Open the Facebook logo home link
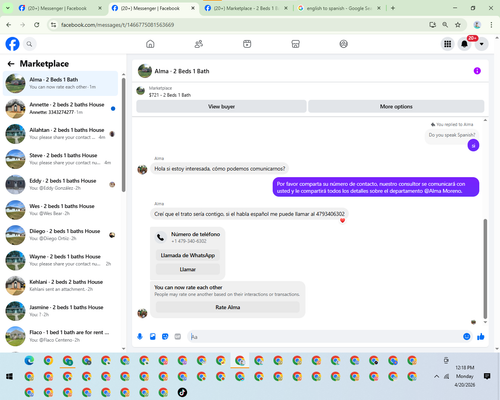 [x=12, y=44]
